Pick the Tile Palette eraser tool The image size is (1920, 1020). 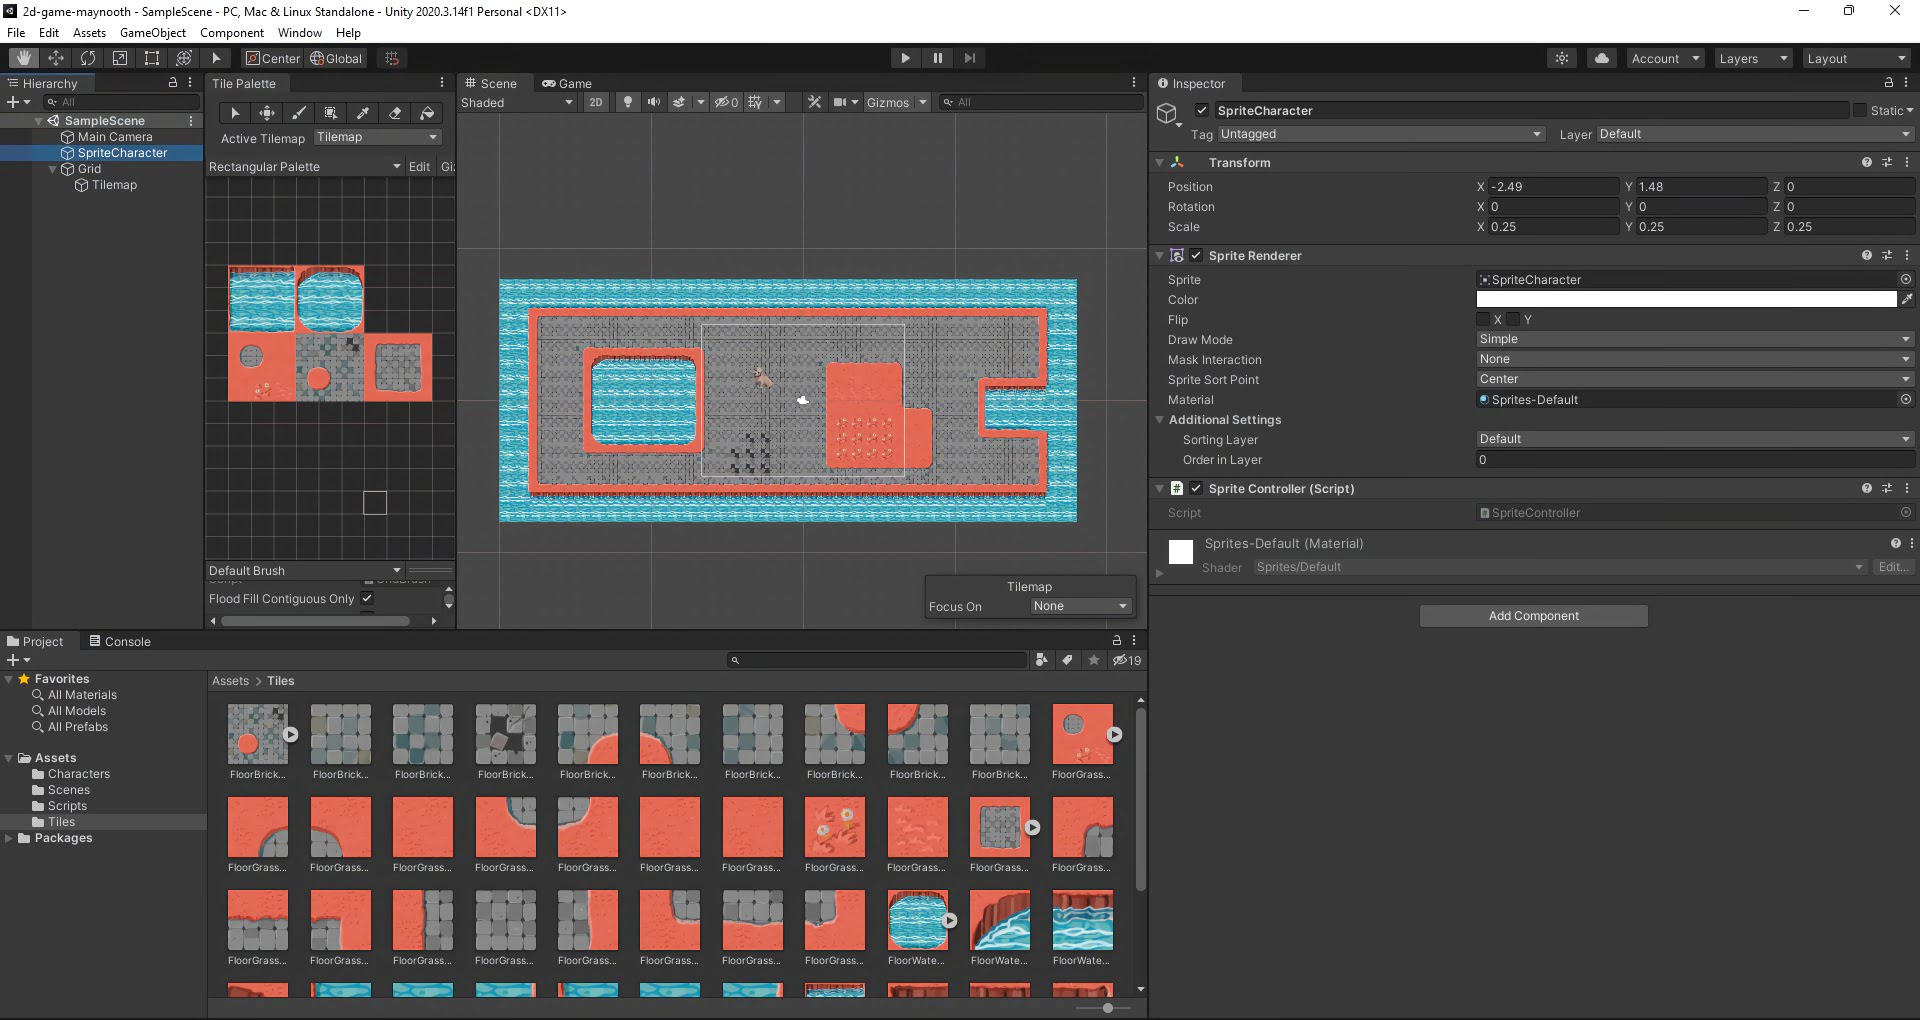click(395, 113)
